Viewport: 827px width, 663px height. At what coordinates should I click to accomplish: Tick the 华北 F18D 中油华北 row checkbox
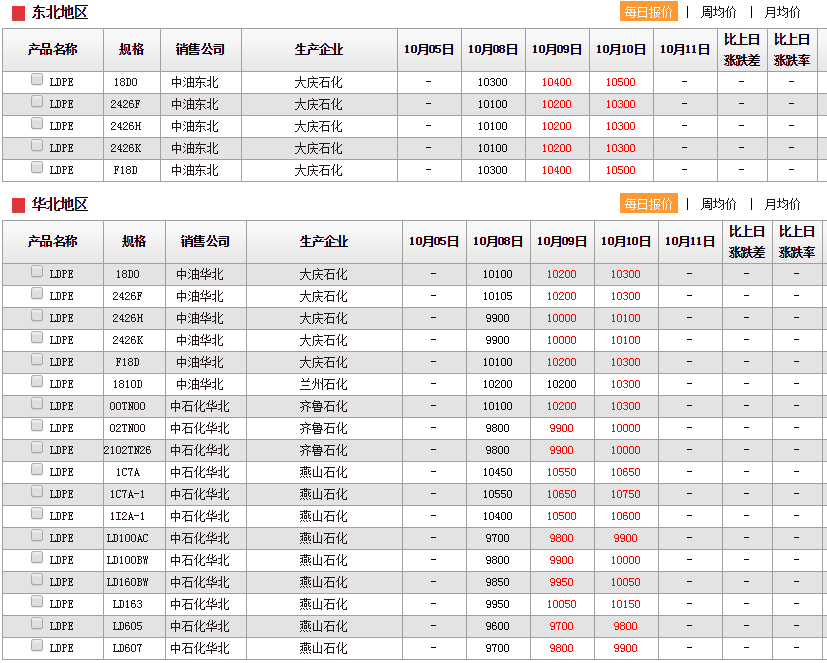[x=37, y=359]
